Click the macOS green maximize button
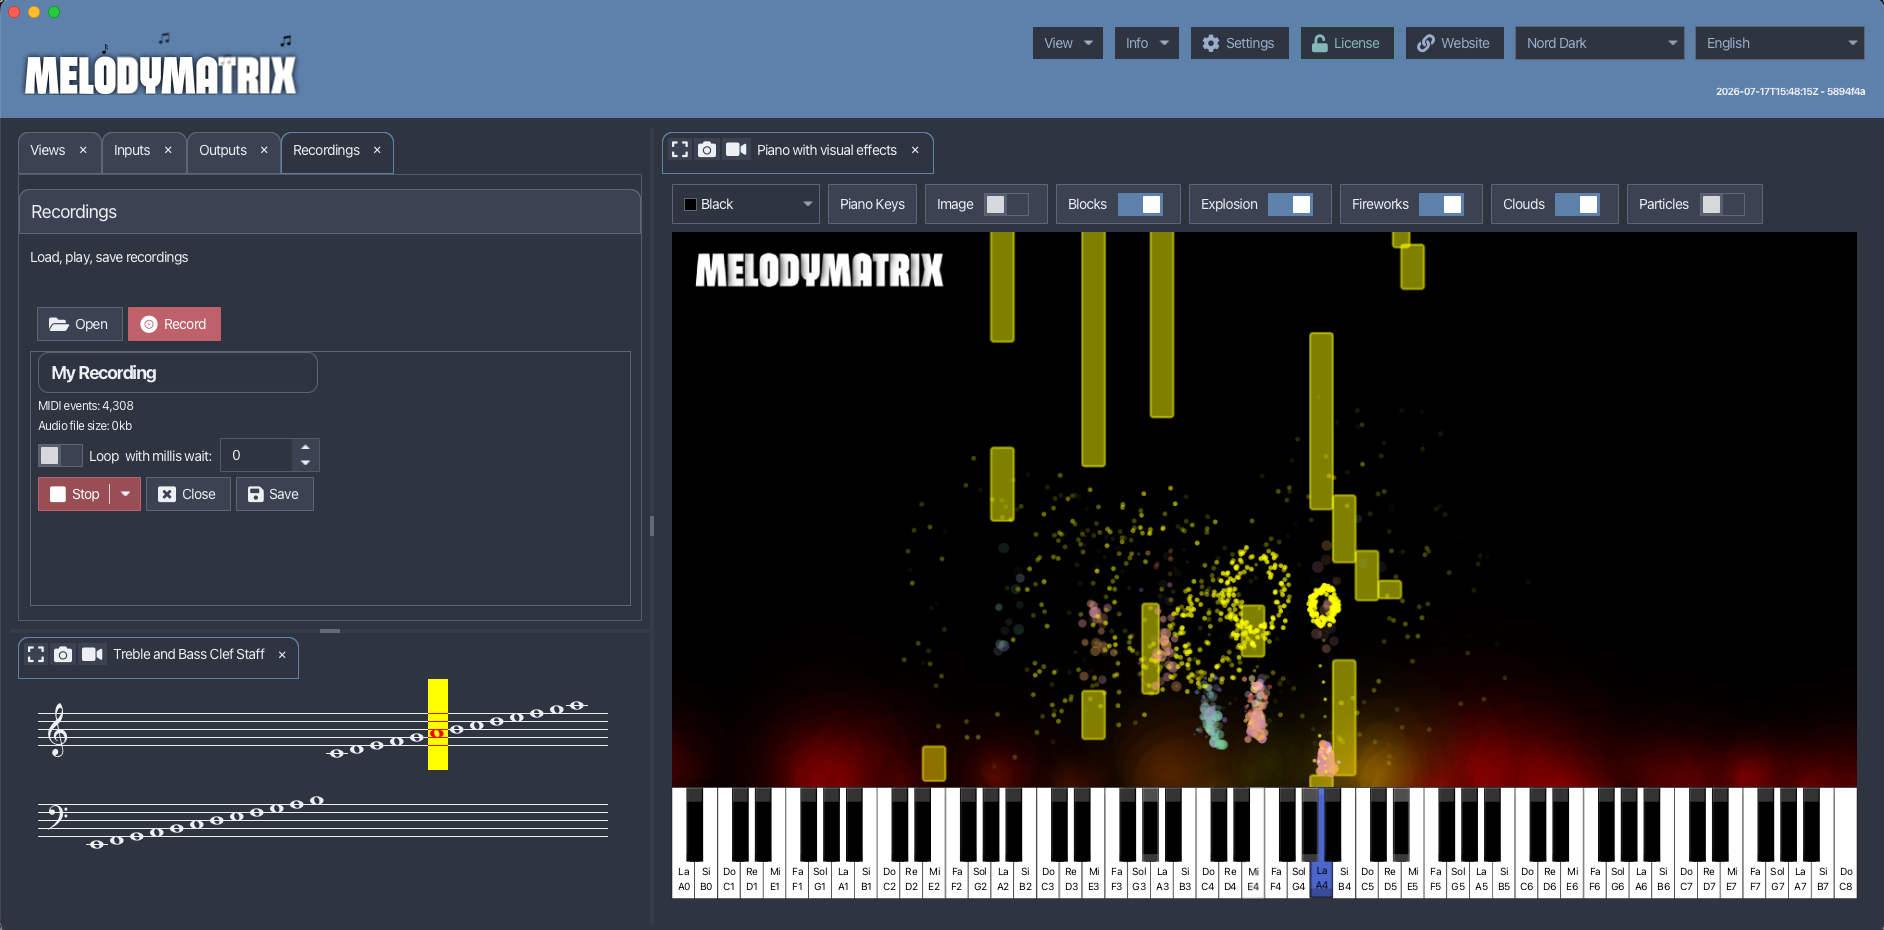This screenshot has width=1884, height=930. (x=54, y=12)
